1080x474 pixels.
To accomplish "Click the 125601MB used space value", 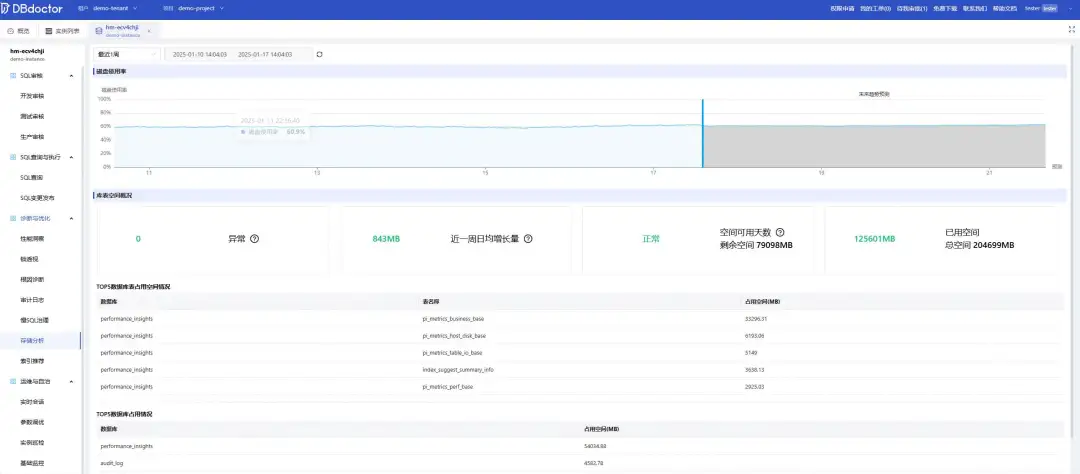I will click(x=874, y=238).
